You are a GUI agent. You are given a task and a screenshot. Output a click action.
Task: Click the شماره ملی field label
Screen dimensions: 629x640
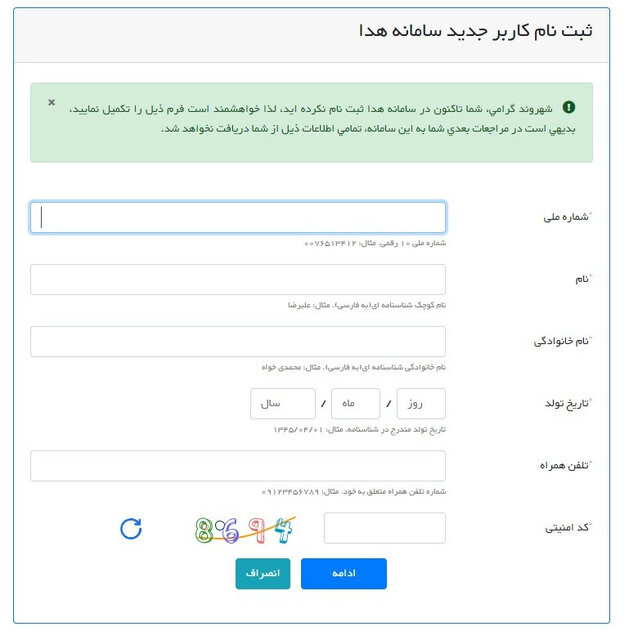click(564, 217)
